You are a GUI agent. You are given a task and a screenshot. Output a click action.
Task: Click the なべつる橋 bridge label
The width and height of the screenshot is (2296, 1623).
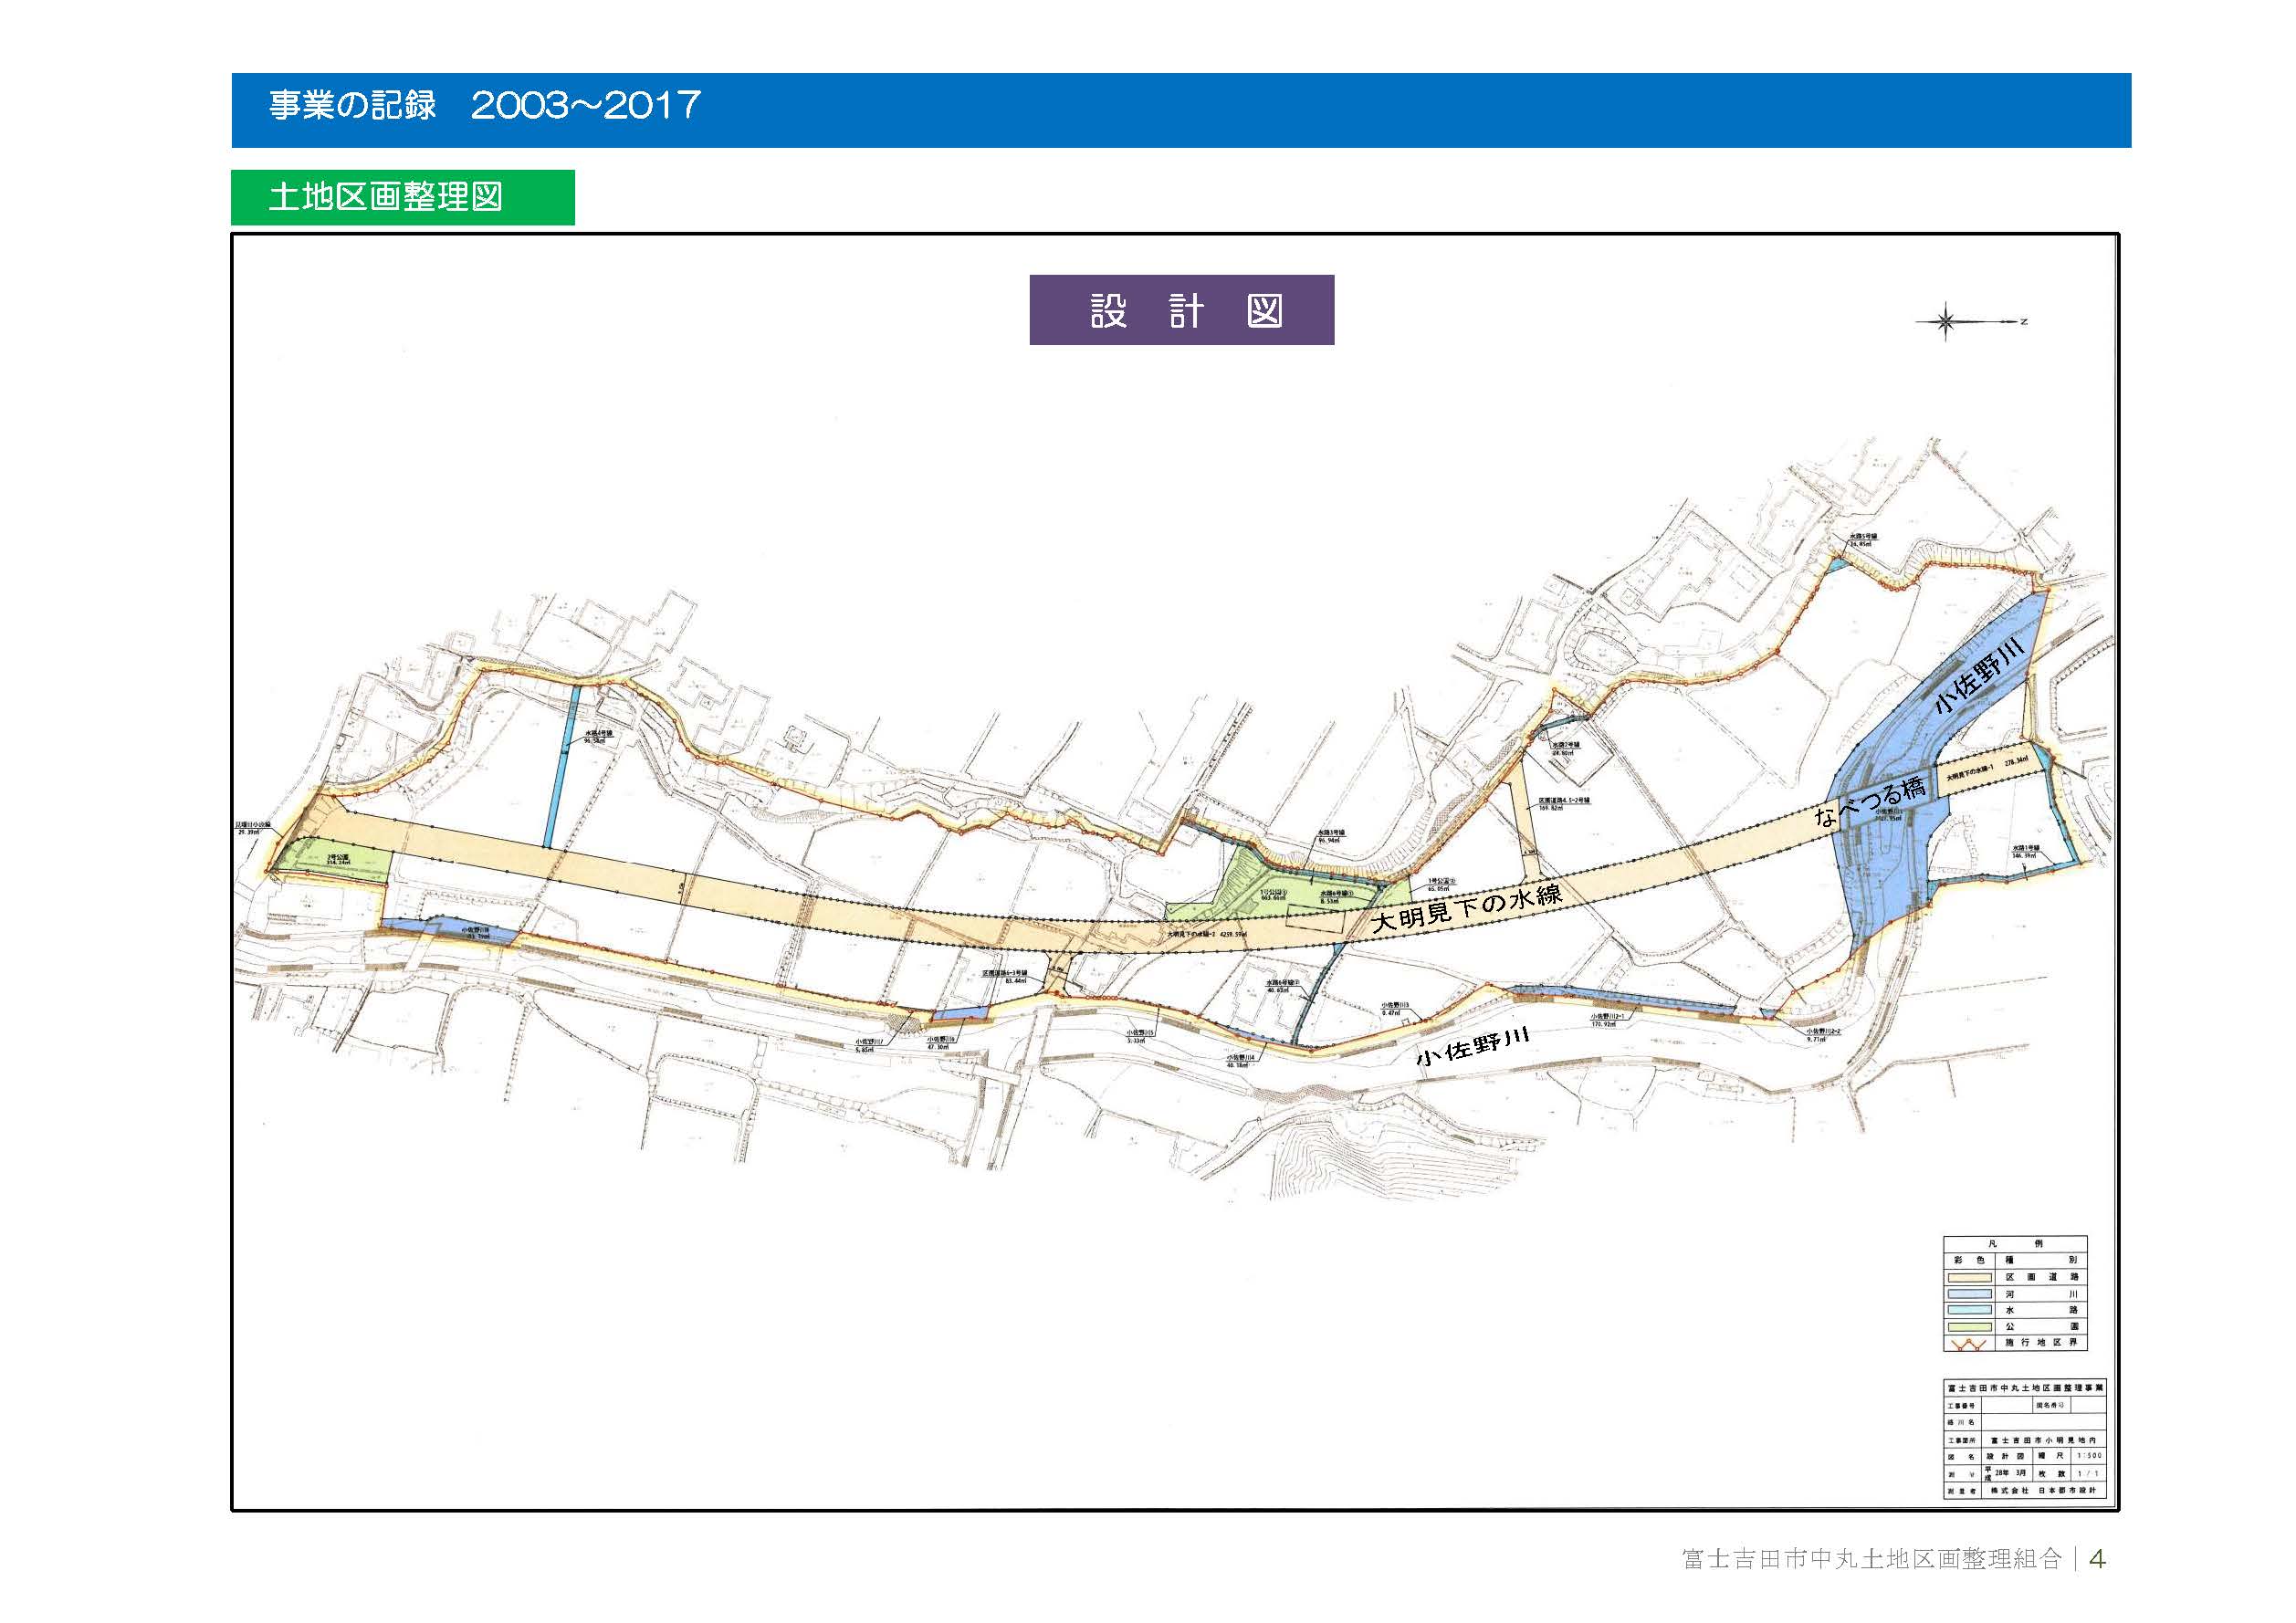click(1871, 802)
